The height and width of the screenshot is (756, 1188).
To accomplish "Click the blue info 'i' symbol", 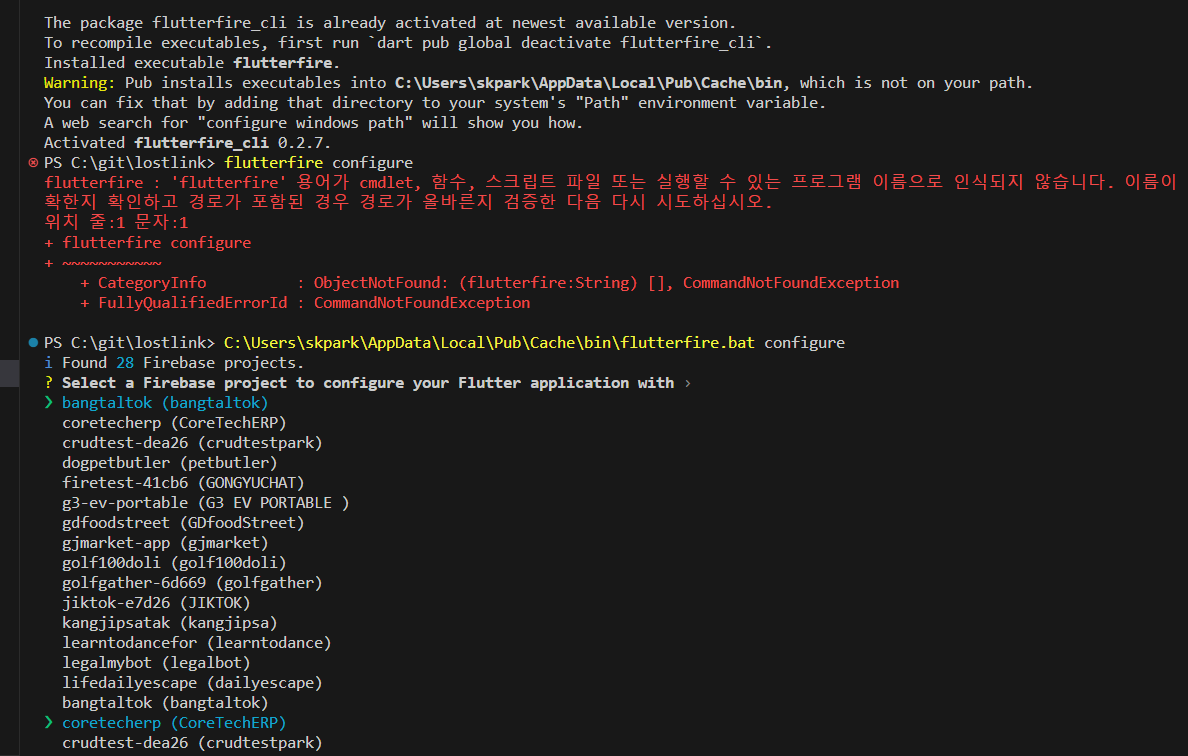I will (48, 363).
